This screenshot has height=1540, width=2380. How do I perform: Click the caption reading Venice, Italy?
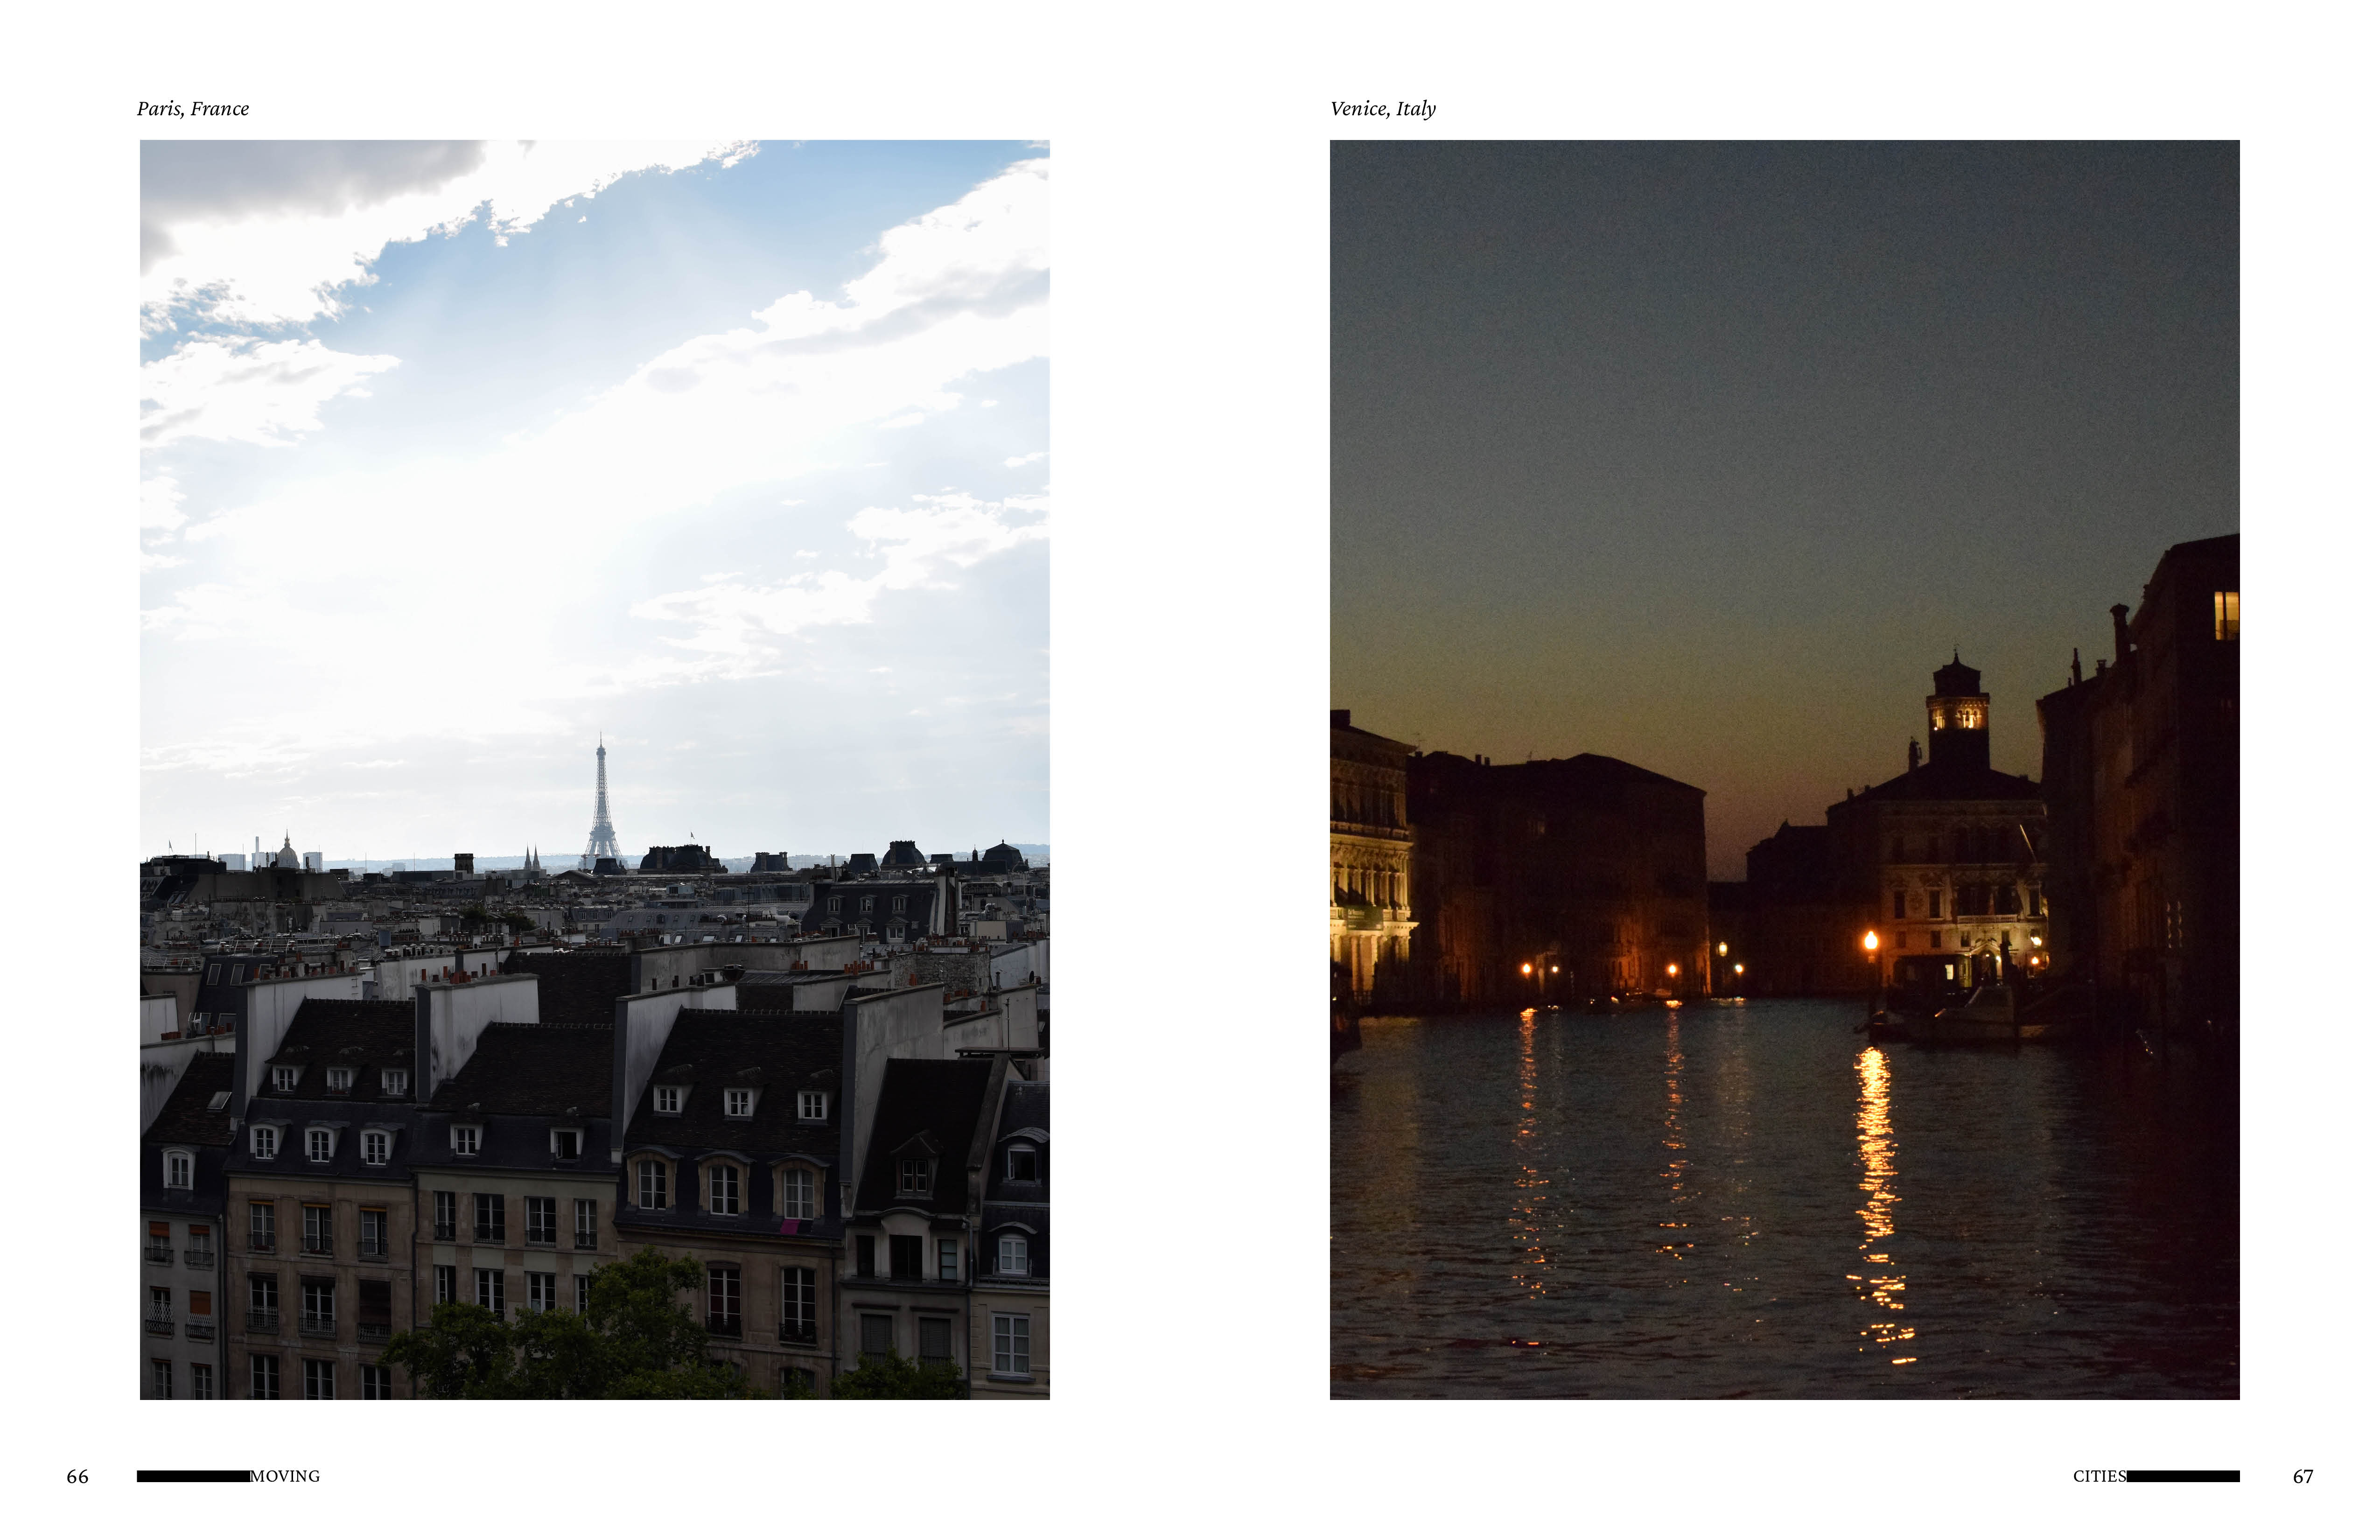(1383, 108)
